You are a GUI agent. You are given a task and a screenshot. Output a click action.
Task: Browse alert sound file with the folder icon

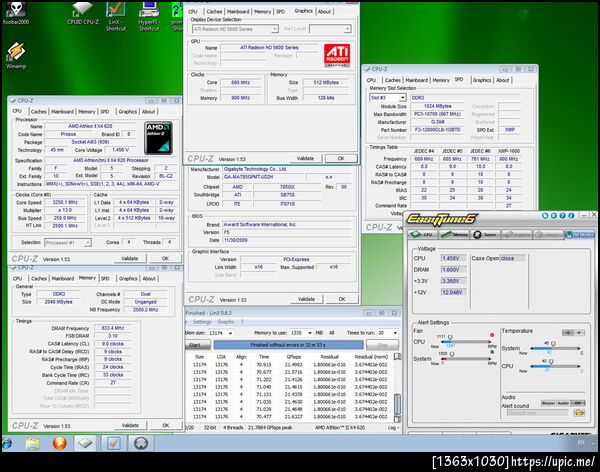point(579,412)
